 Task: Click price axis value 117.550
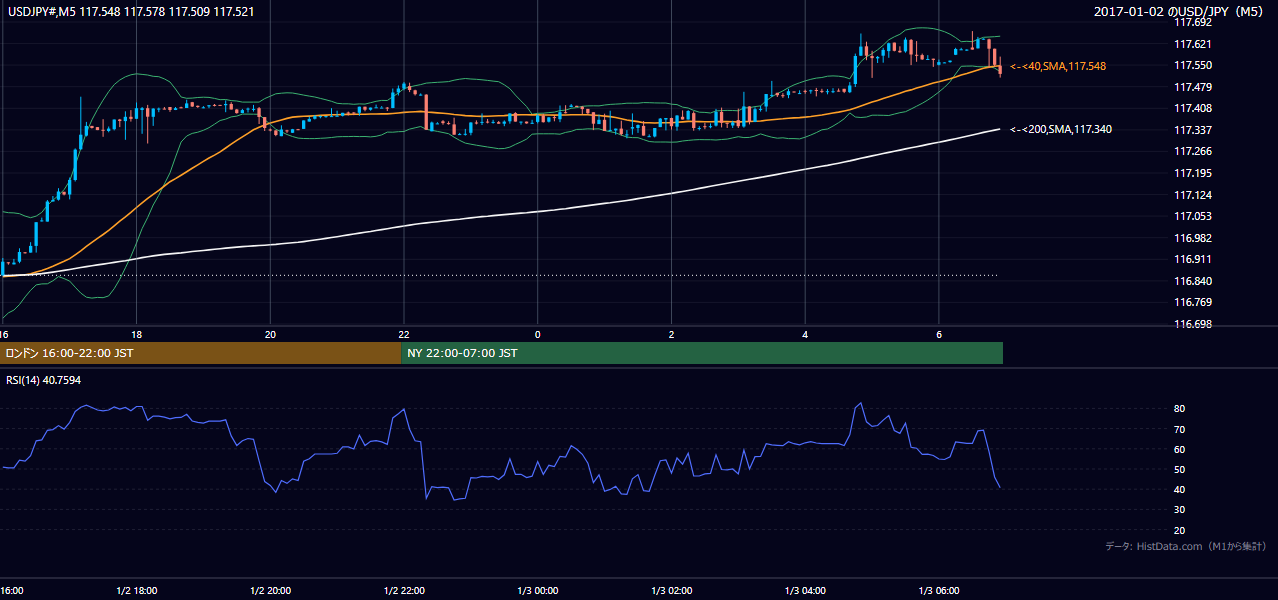click(x=1192, y=65)
